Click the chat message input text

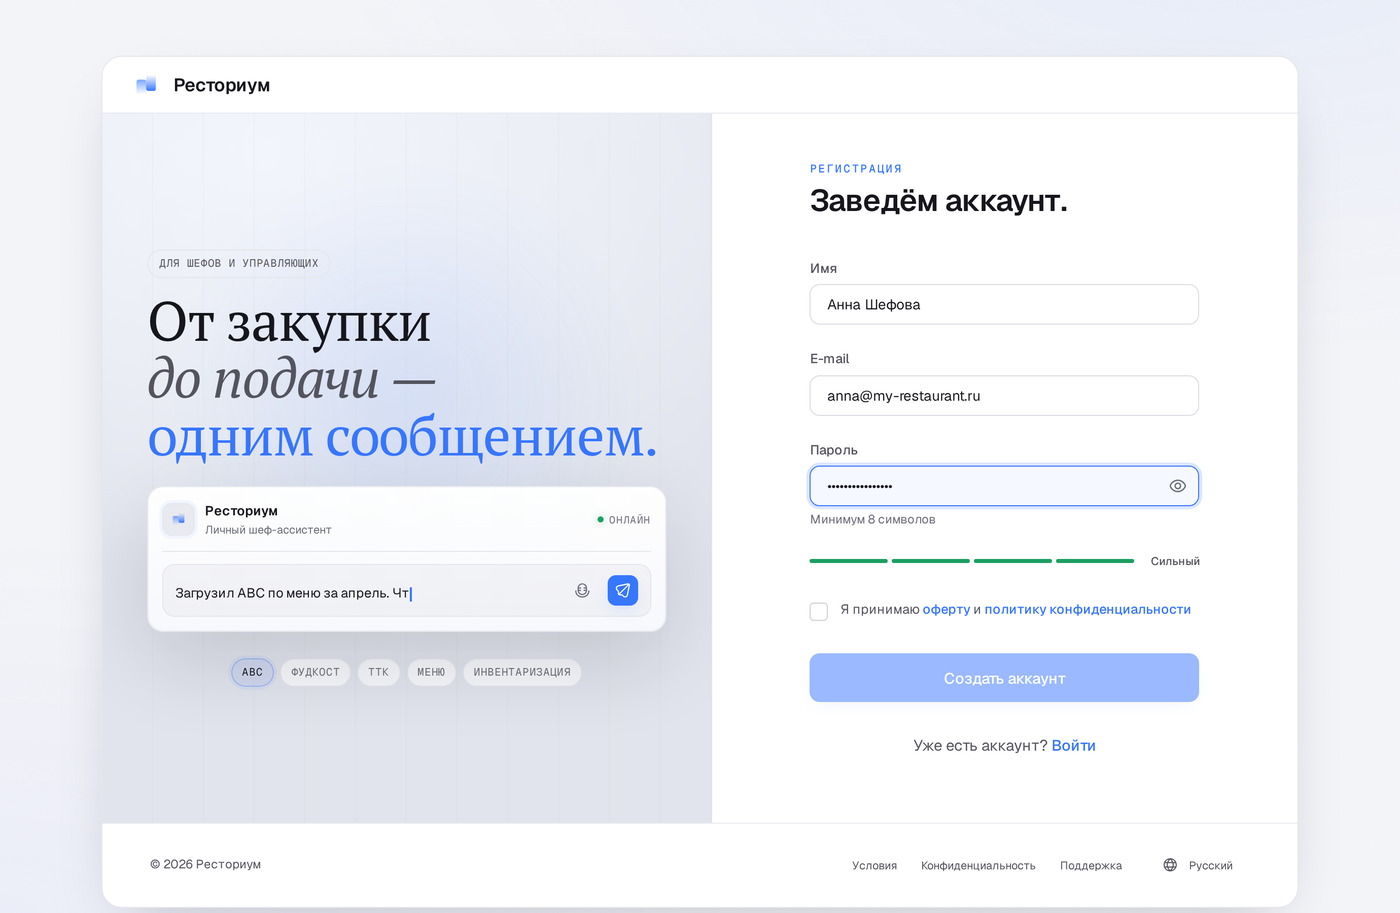[293, 593]
